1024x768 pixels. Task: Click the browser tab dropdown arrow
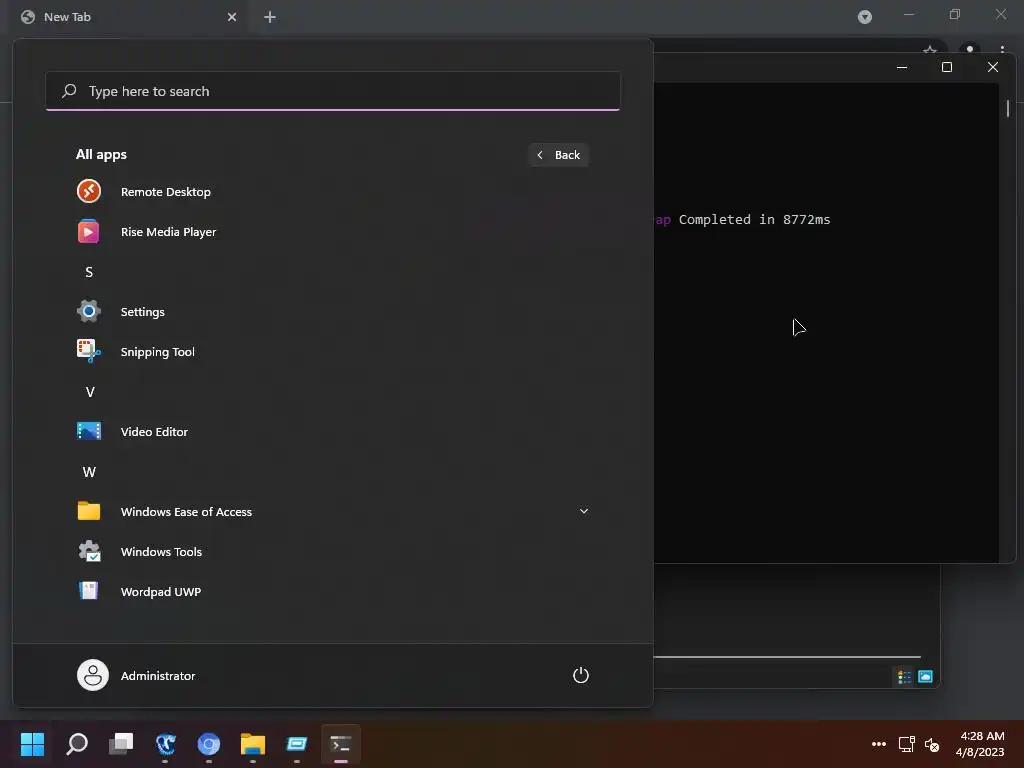point(865,17)
